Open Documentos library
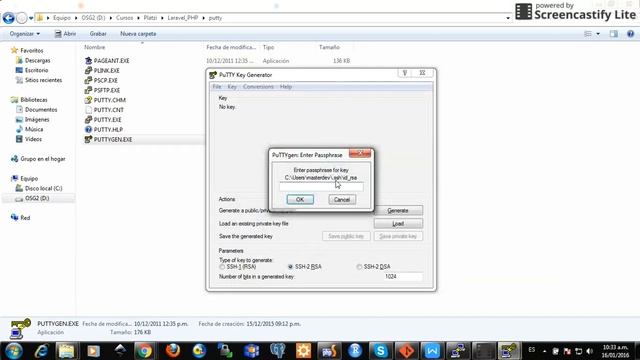Image resolution: width=640 pixels, height=360 pixels. coord(41,110)
